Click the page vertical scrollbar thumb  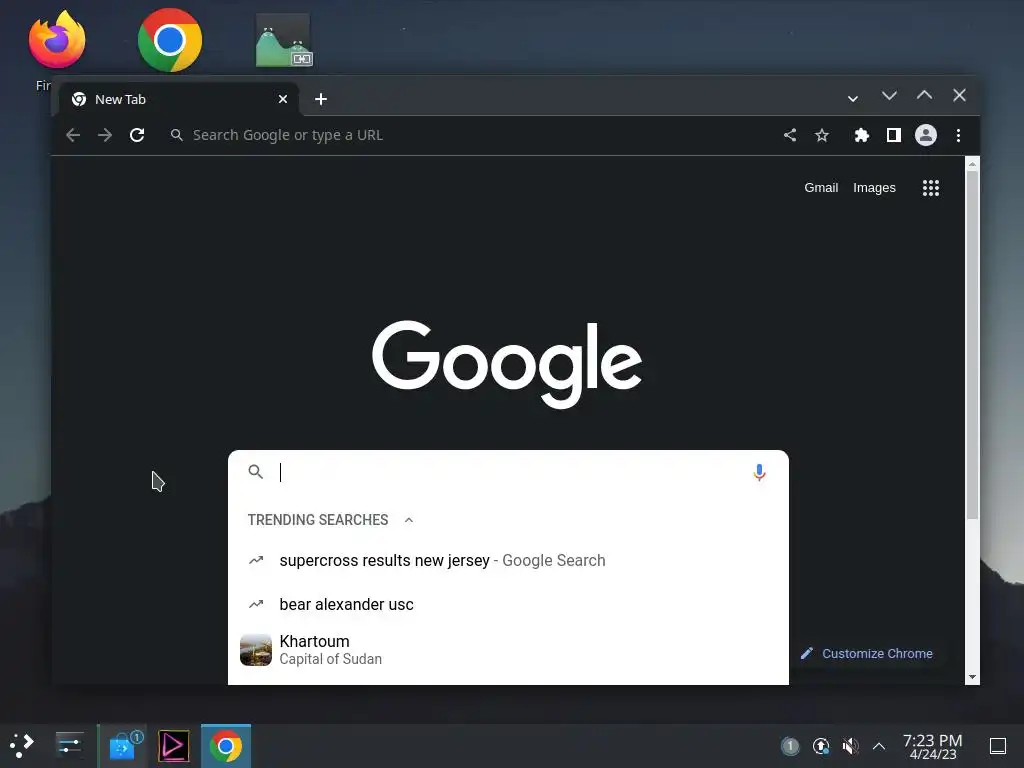click(972, 345)
